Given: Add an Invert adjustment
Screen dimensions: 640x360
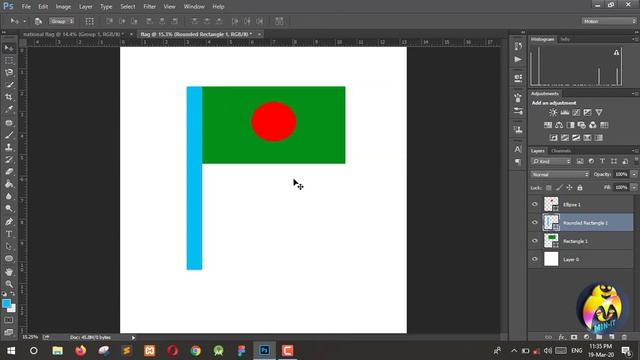Looking at the screenshot, I should [x=553, y=138].
